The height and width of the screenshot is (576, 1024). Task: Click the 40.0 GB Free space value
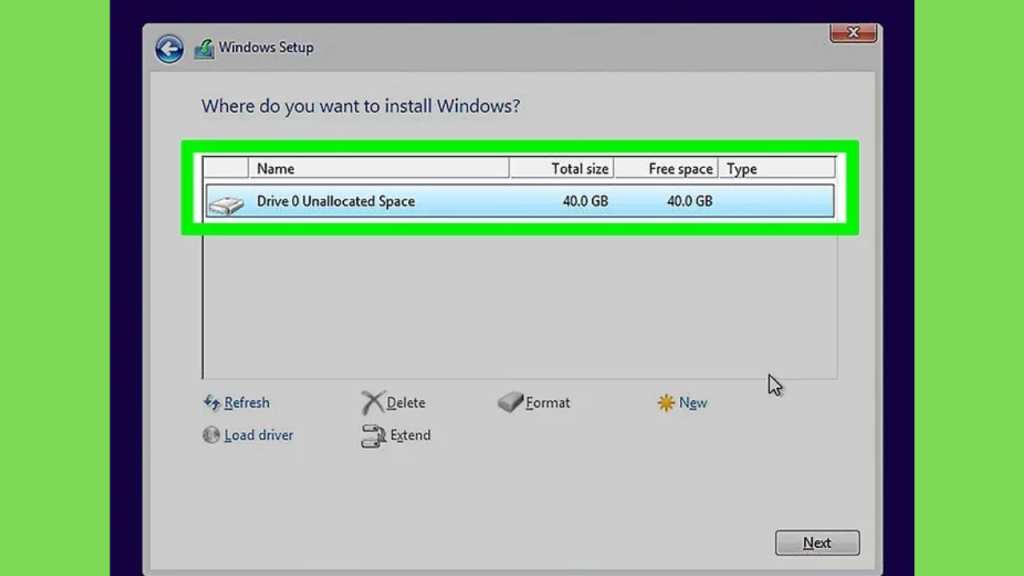pos(690,201)
